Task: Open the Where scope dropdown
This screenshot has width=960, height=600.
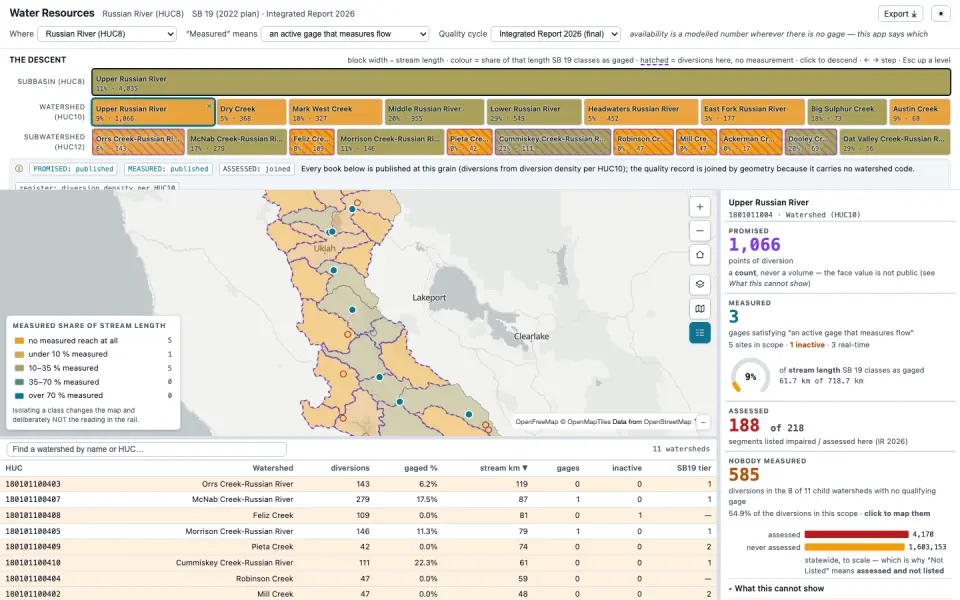Action: coord(107,34)
